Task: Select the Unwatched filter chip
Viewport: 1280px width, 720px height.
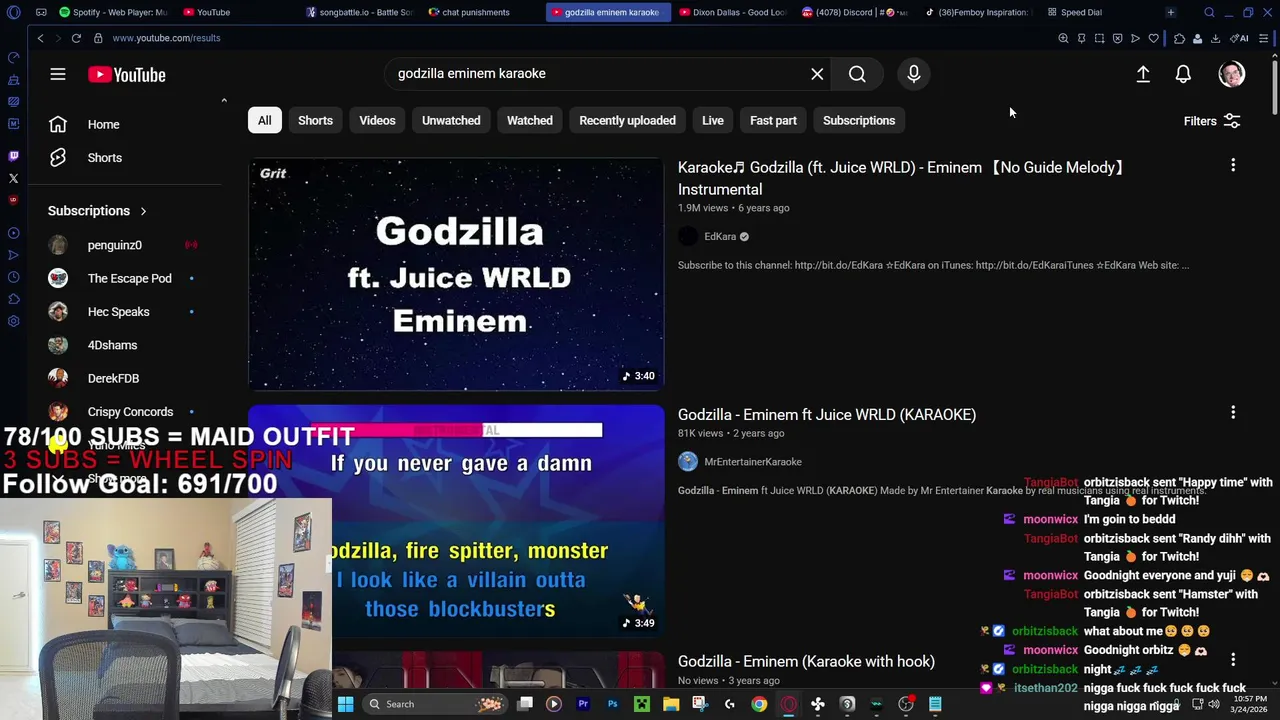Action: pos(451,120)
